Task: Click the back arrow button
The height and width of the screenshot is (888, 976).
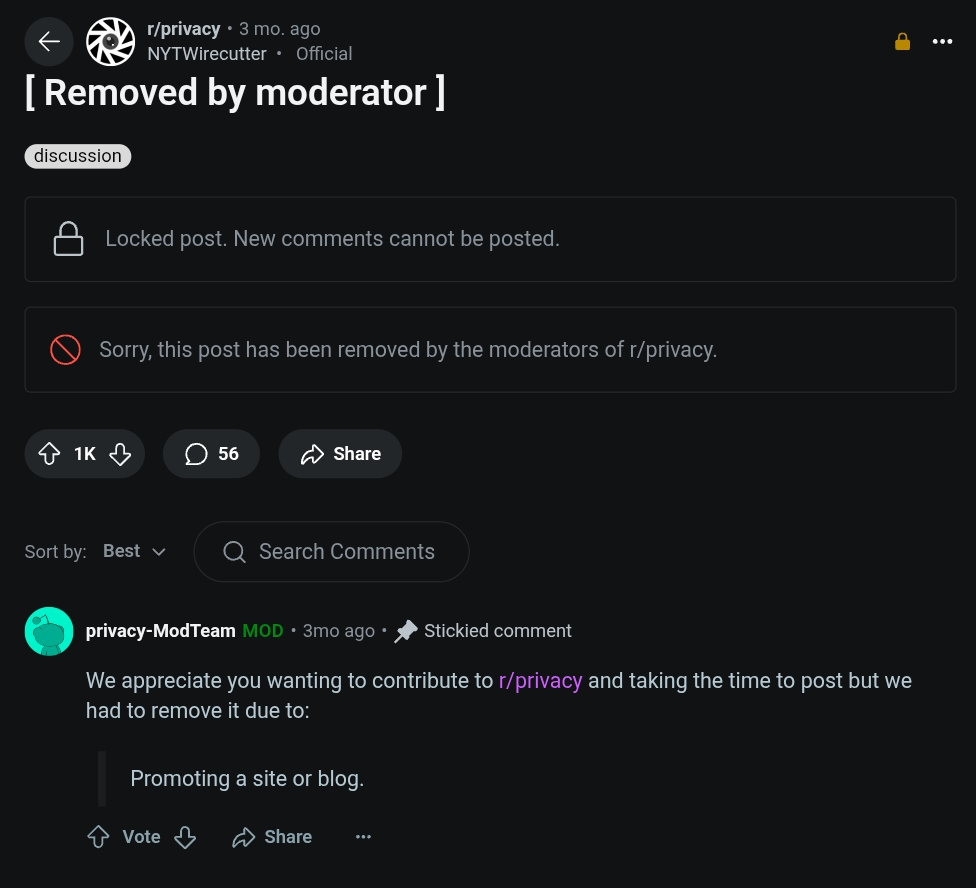Action: point(49,41)
